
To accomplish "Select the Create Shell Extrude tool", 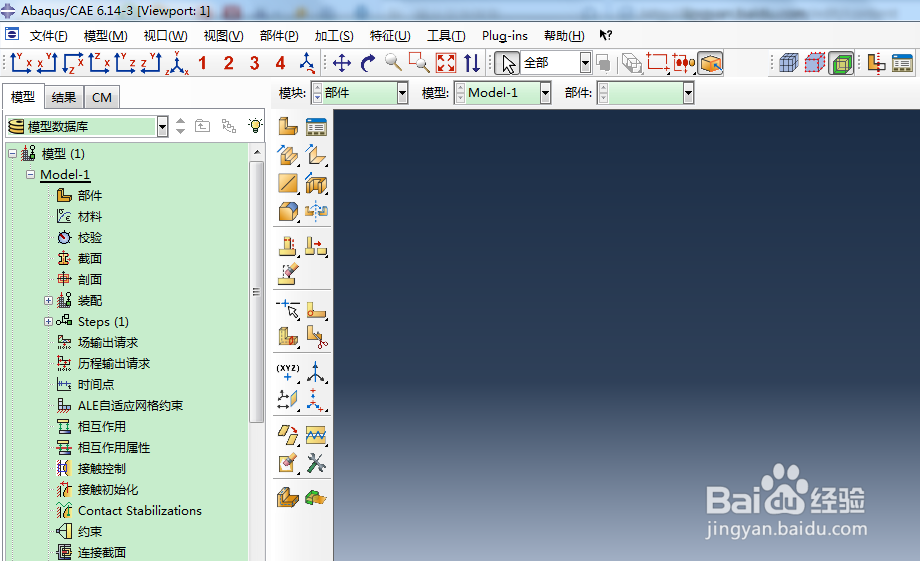I will tap(316, 155).
